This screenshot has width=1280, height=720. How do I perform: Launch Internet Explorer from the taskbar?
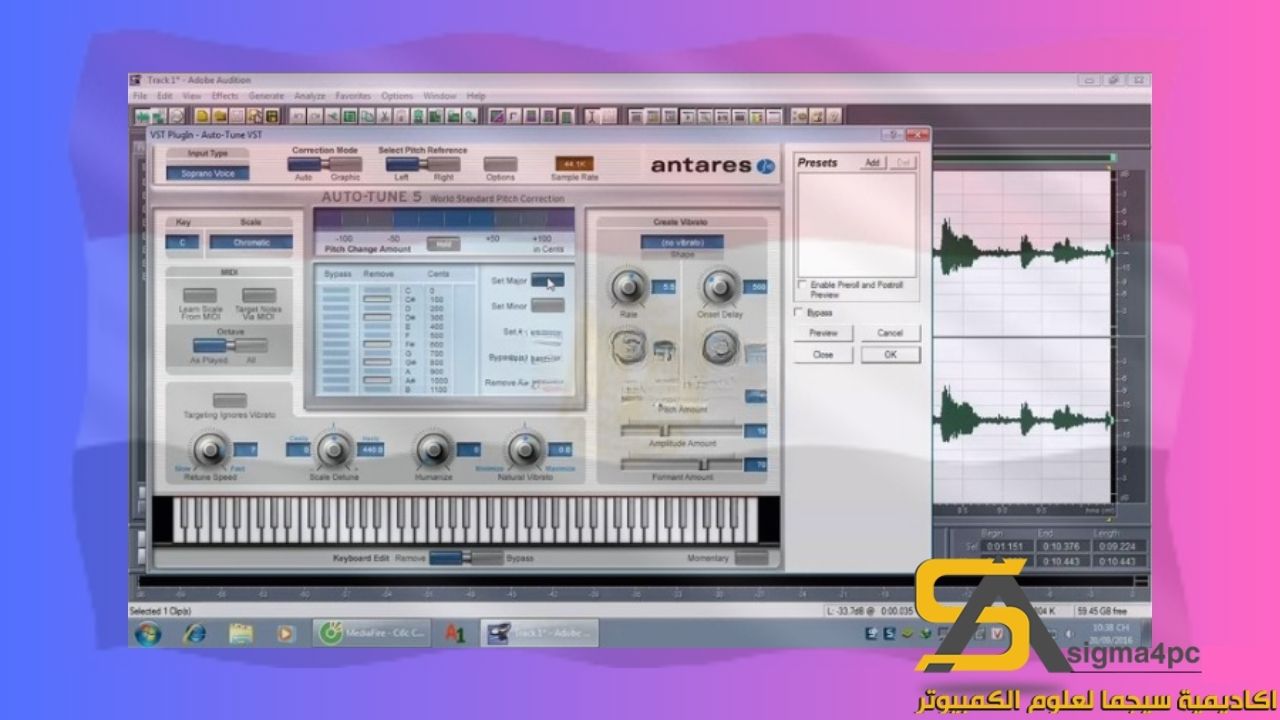pyautogui.click(x=195, y=633)
